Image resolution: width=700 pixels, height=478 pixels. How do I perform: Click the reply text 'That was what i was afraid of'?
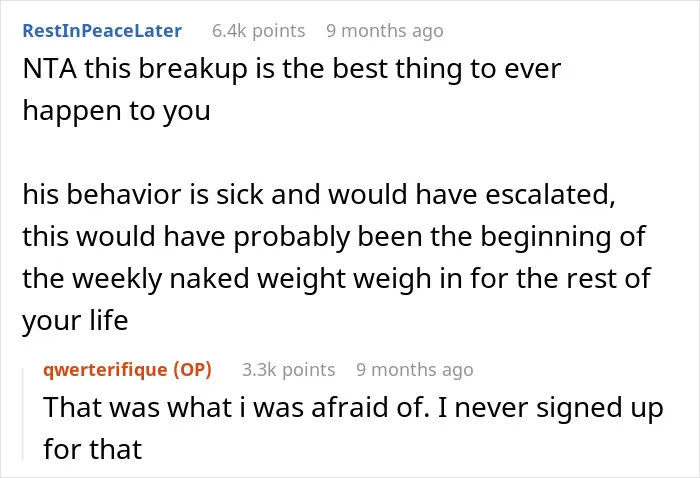pyautogui.click(x=237, y=407)
